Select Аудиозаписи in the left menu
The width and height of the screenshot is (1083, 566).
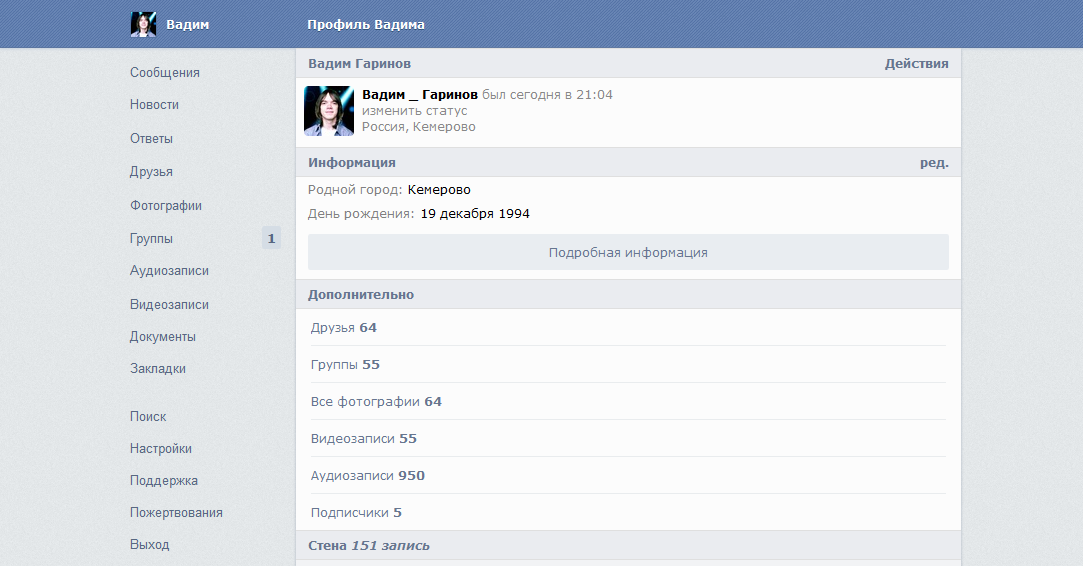(169, 270)
